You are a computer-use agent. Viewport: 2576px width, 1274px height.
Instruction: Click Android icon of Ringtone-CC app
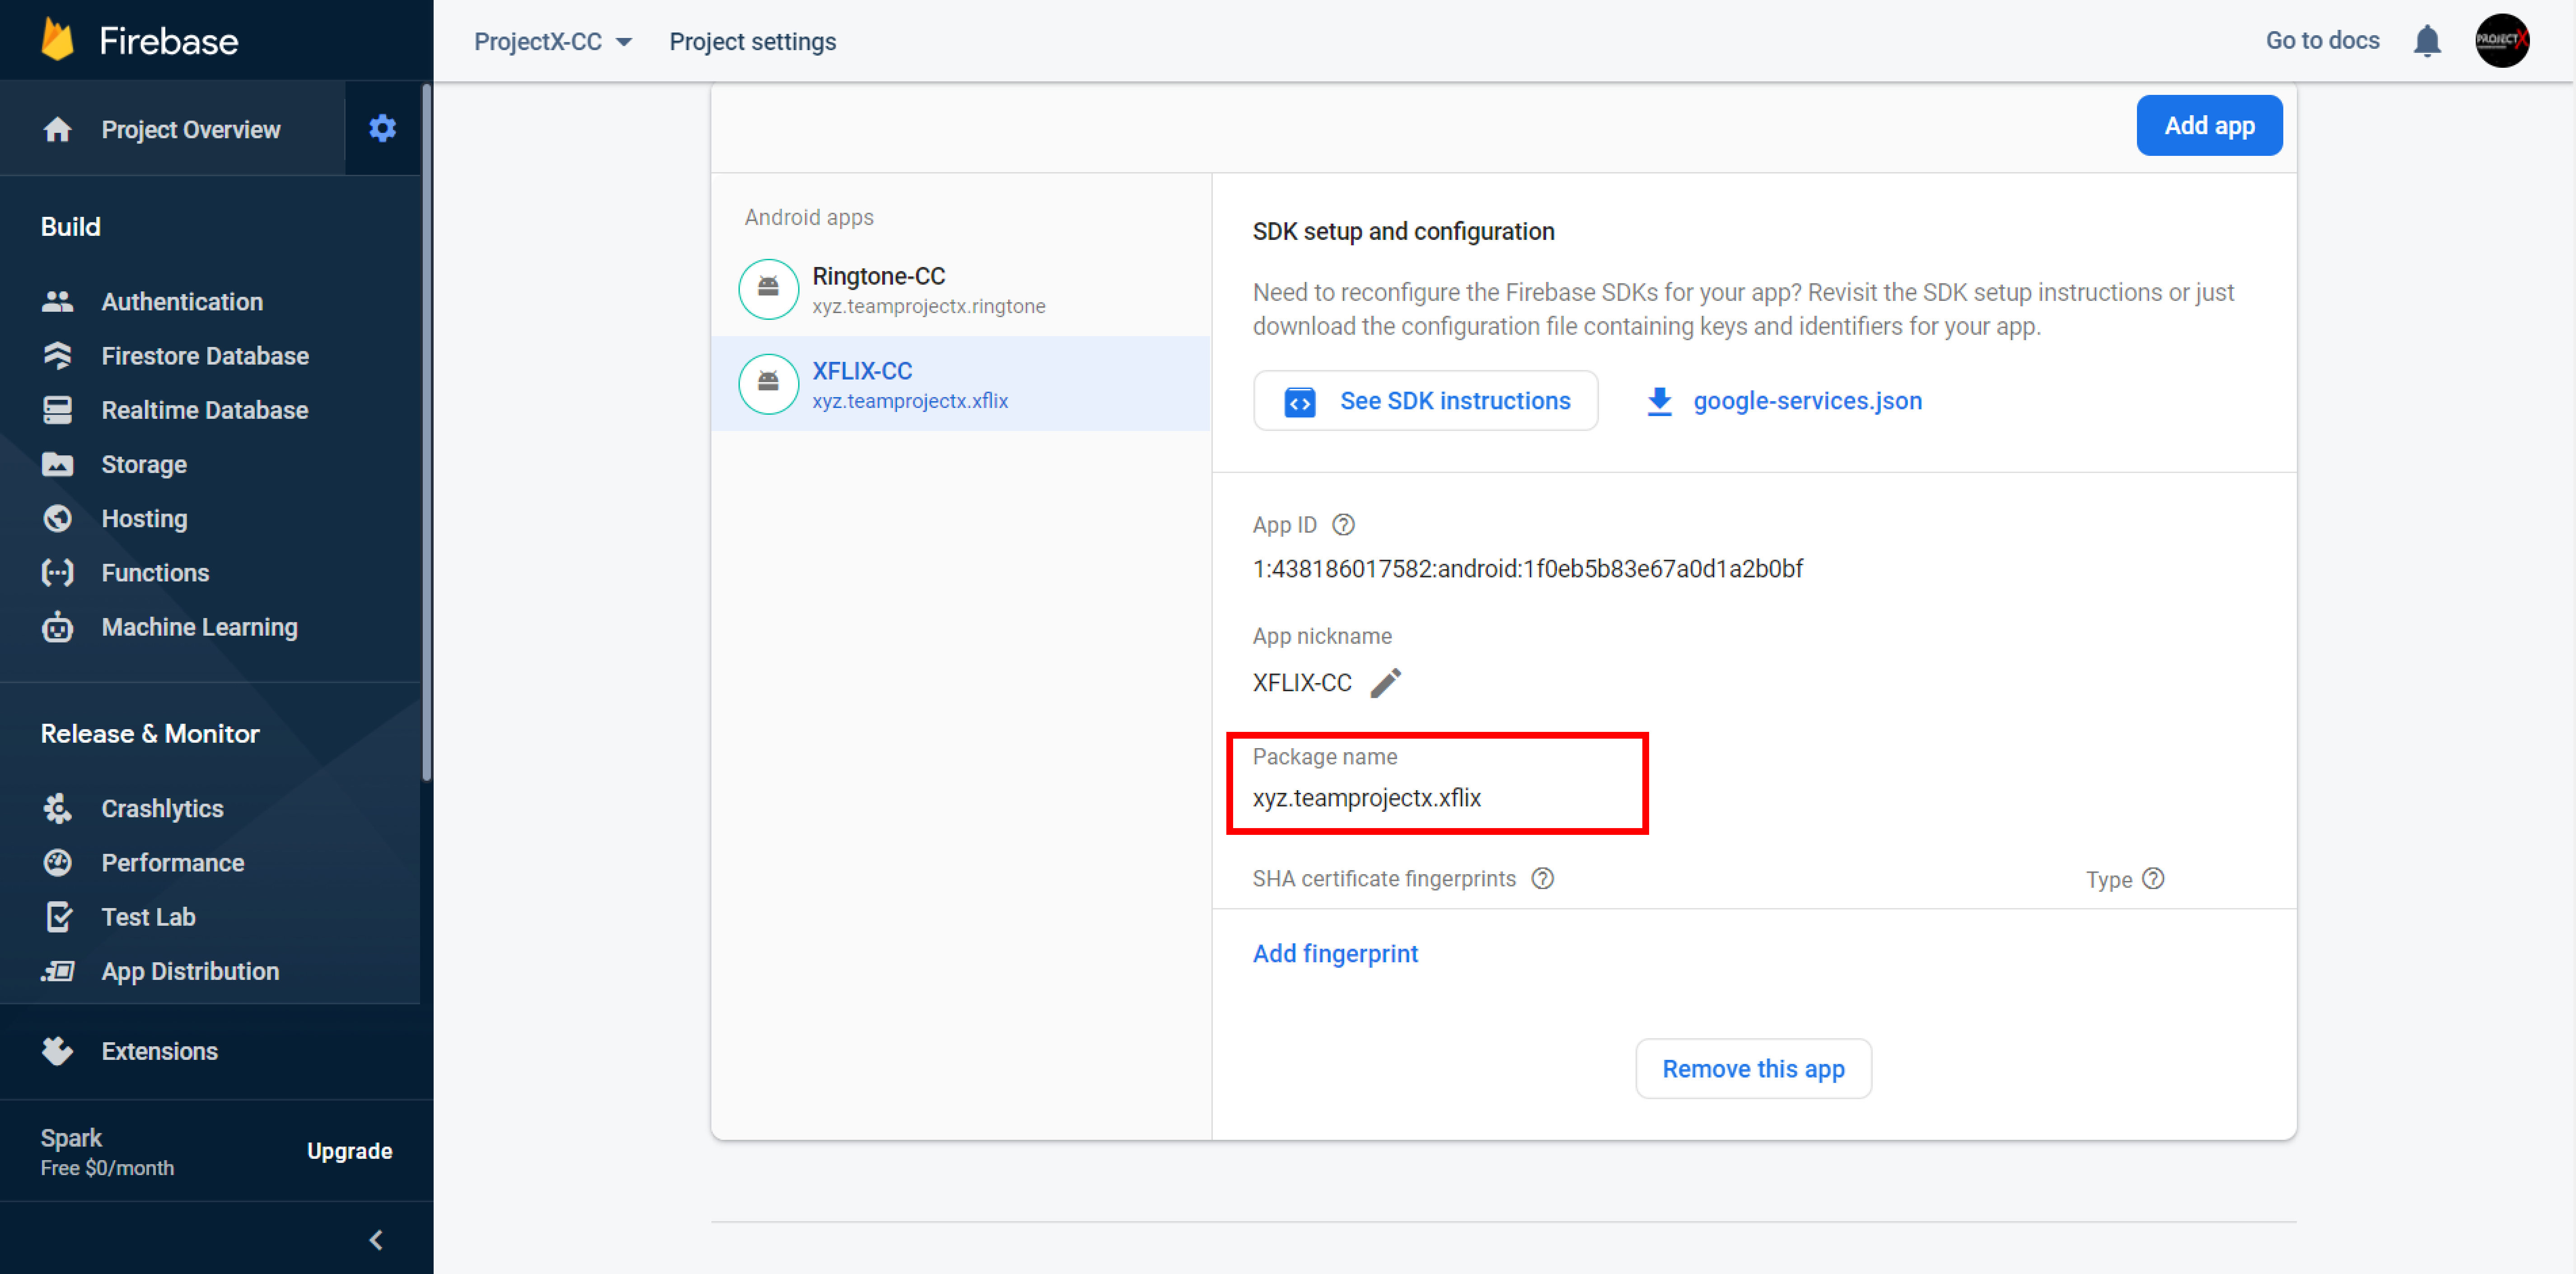tap(768, 289)
